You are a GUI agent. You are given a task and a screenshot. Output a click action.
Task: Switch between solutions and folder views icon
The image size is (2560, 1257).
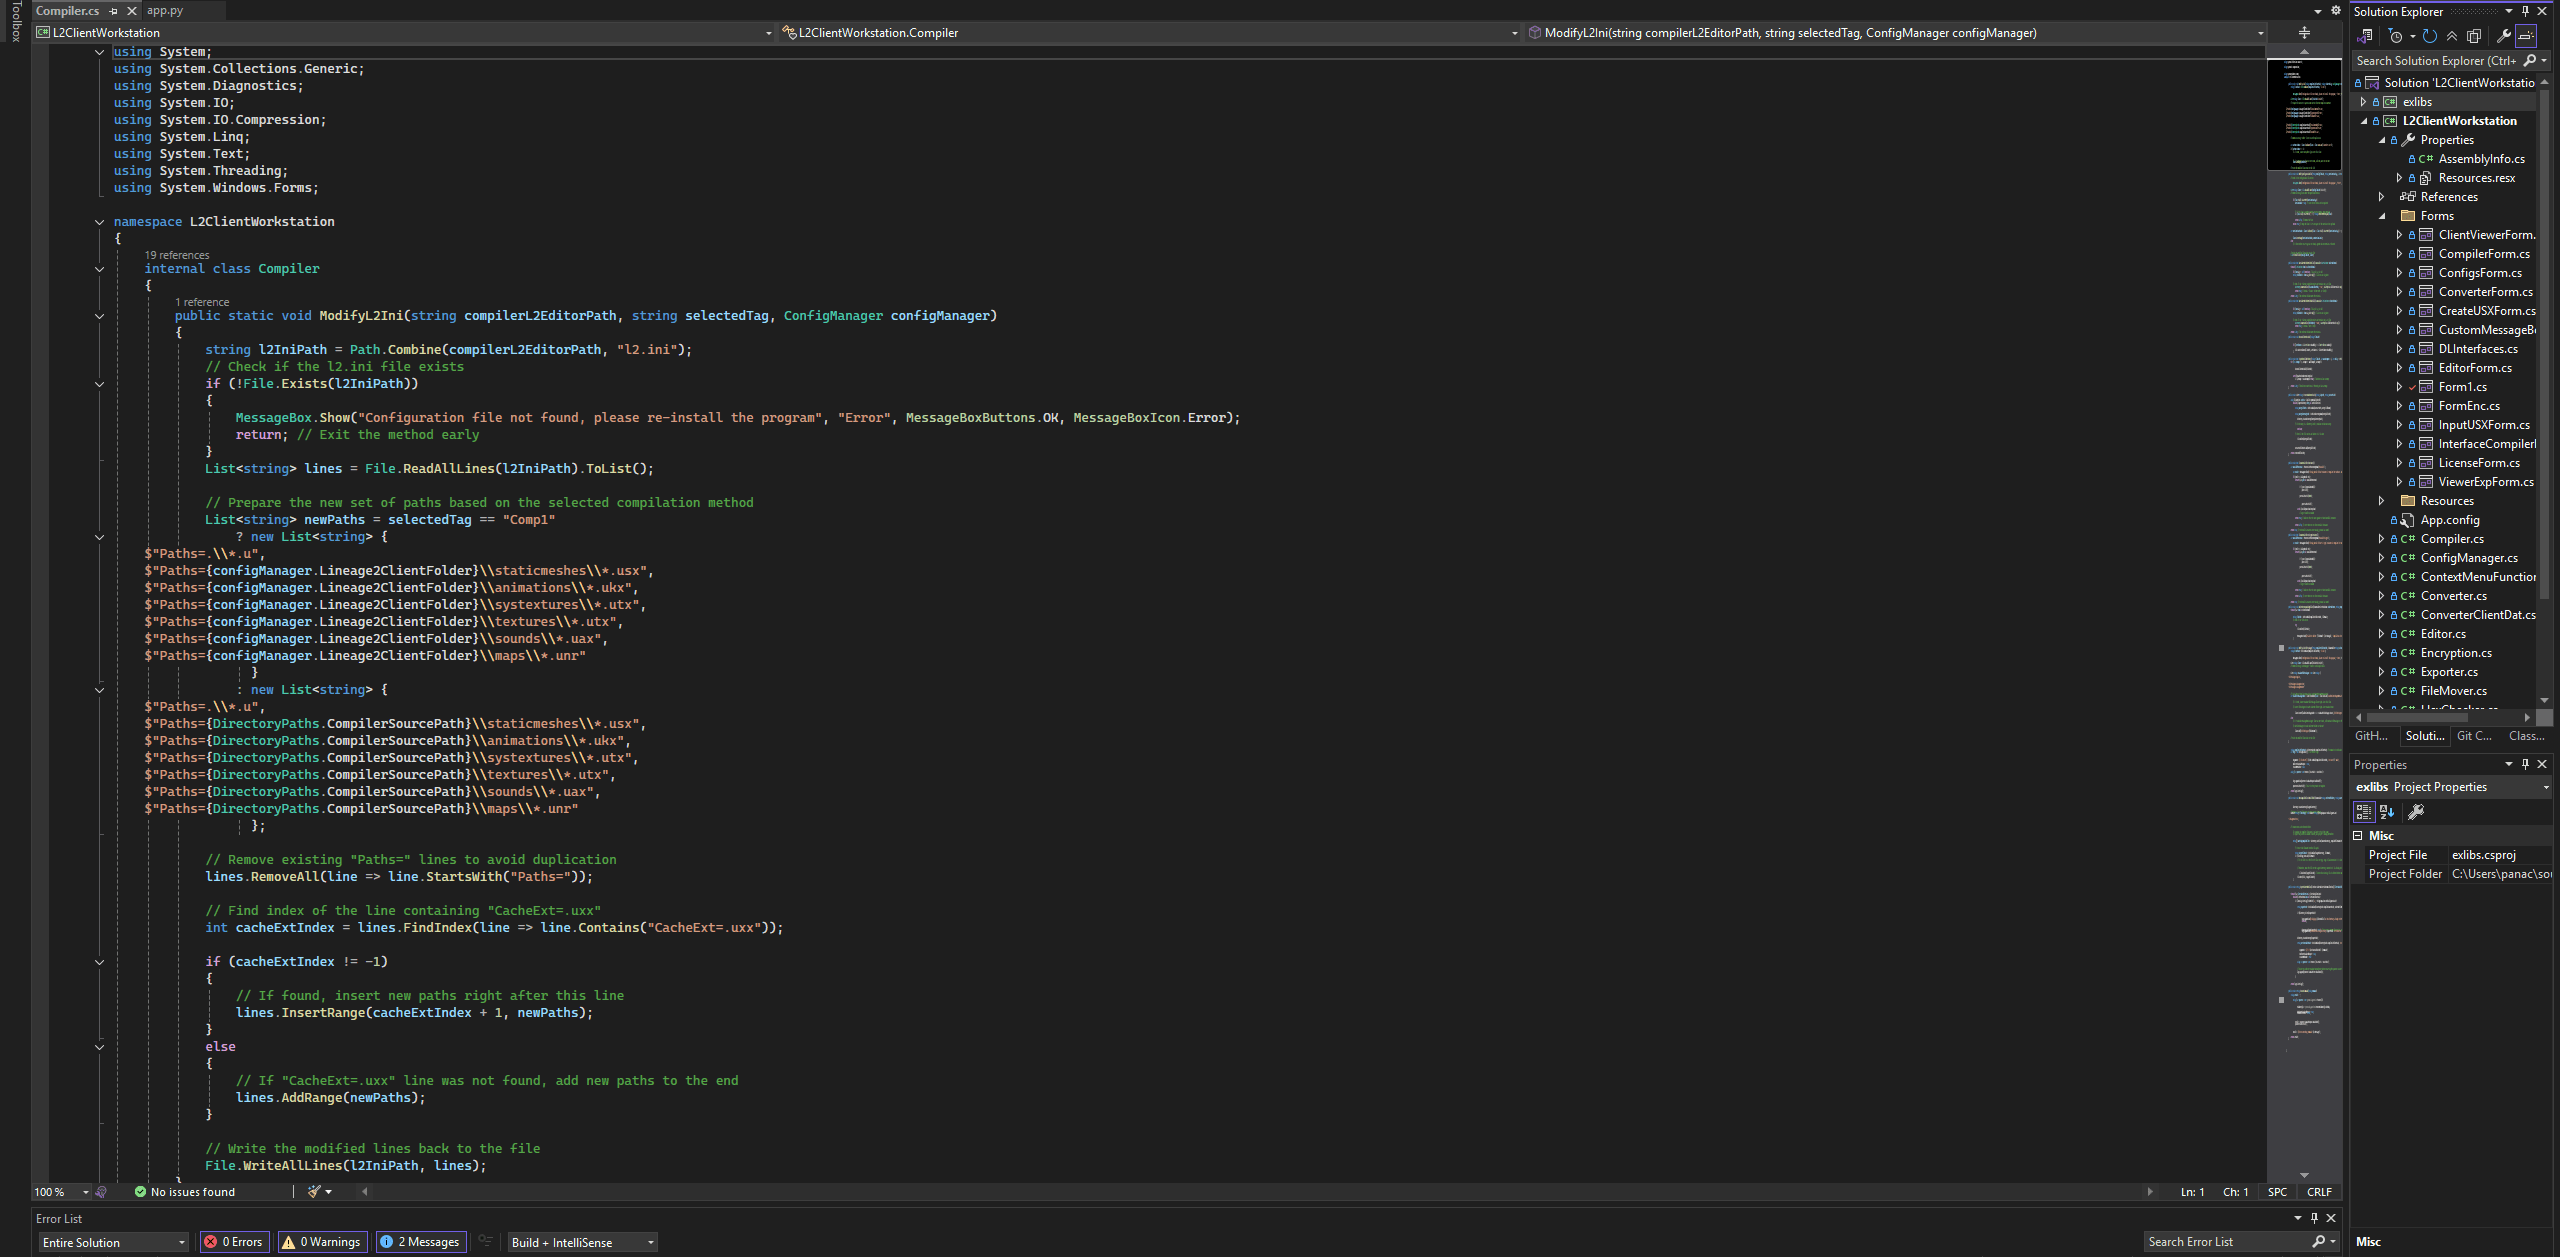[2364, 36]
